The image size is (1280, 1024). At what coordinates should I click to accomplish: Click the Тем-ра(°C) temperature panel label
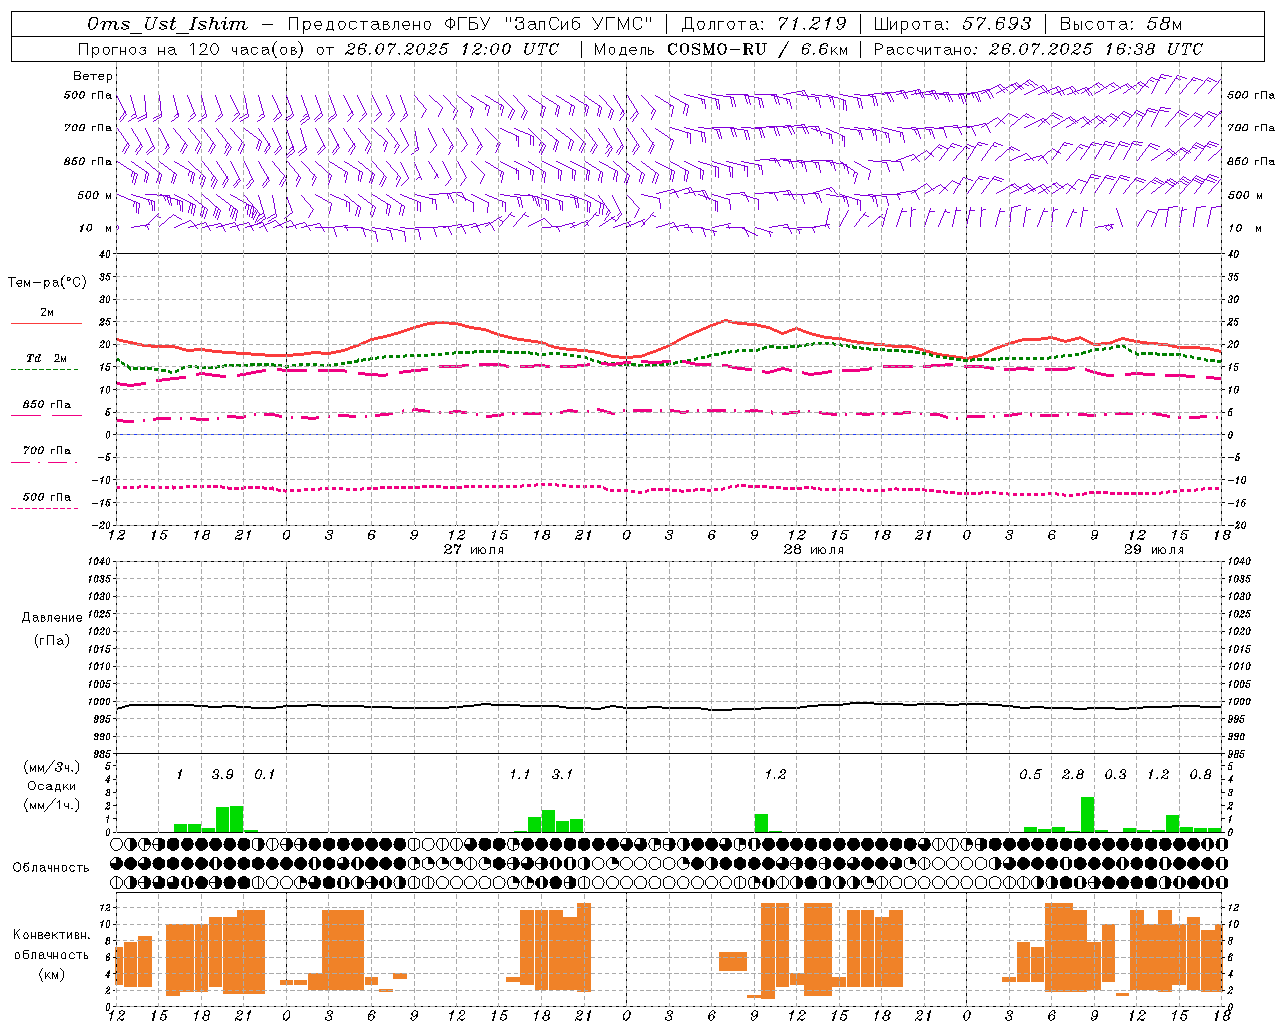(x=47, y=283)
